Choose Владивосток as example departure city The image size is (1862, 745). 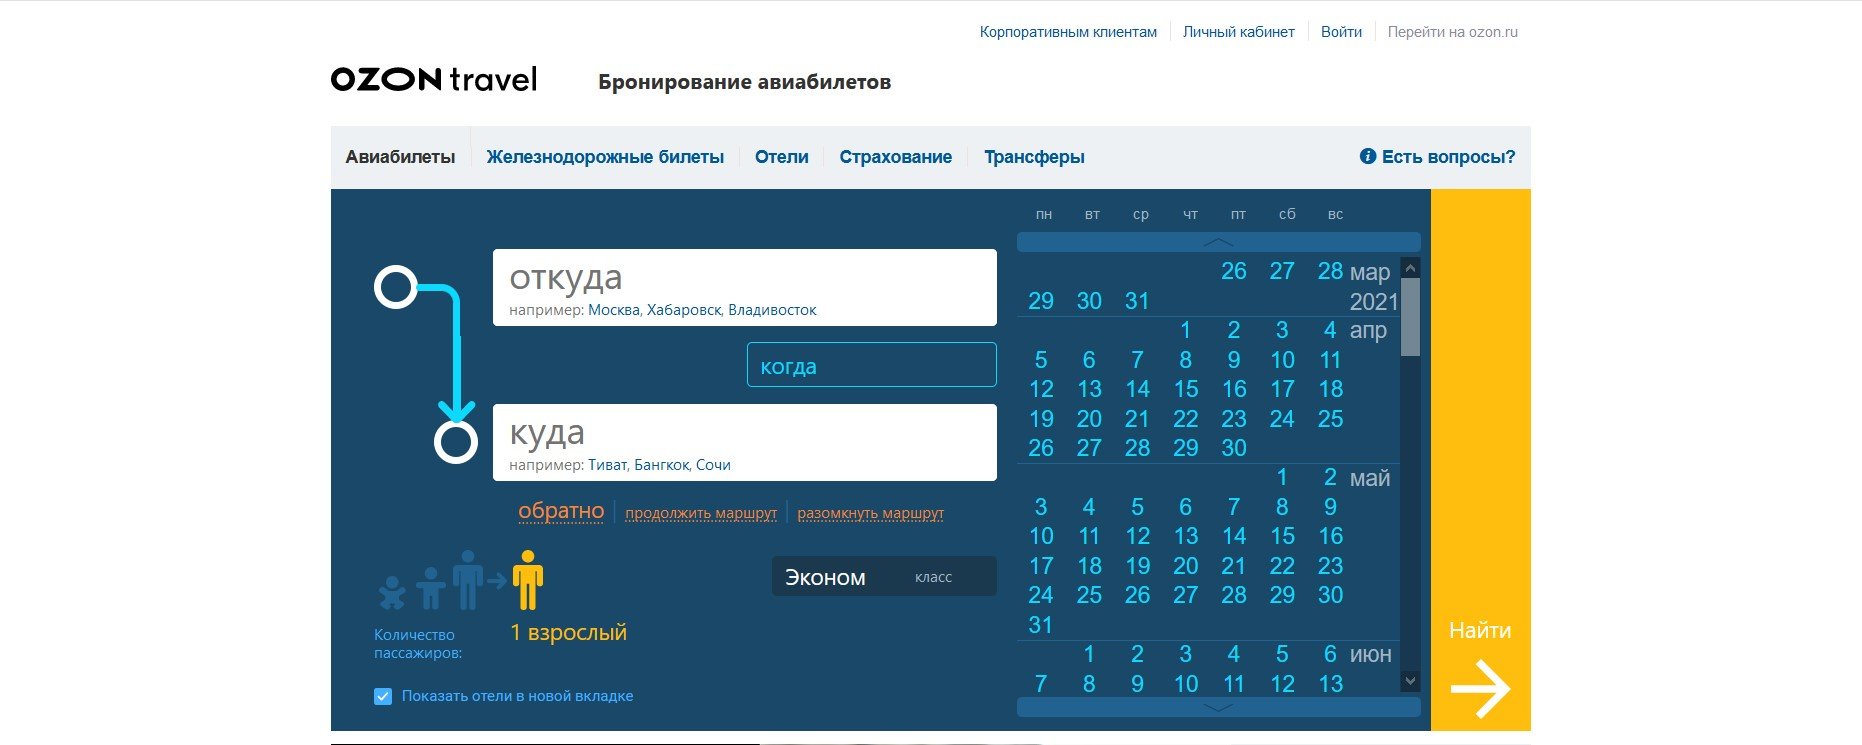point(772,310)
